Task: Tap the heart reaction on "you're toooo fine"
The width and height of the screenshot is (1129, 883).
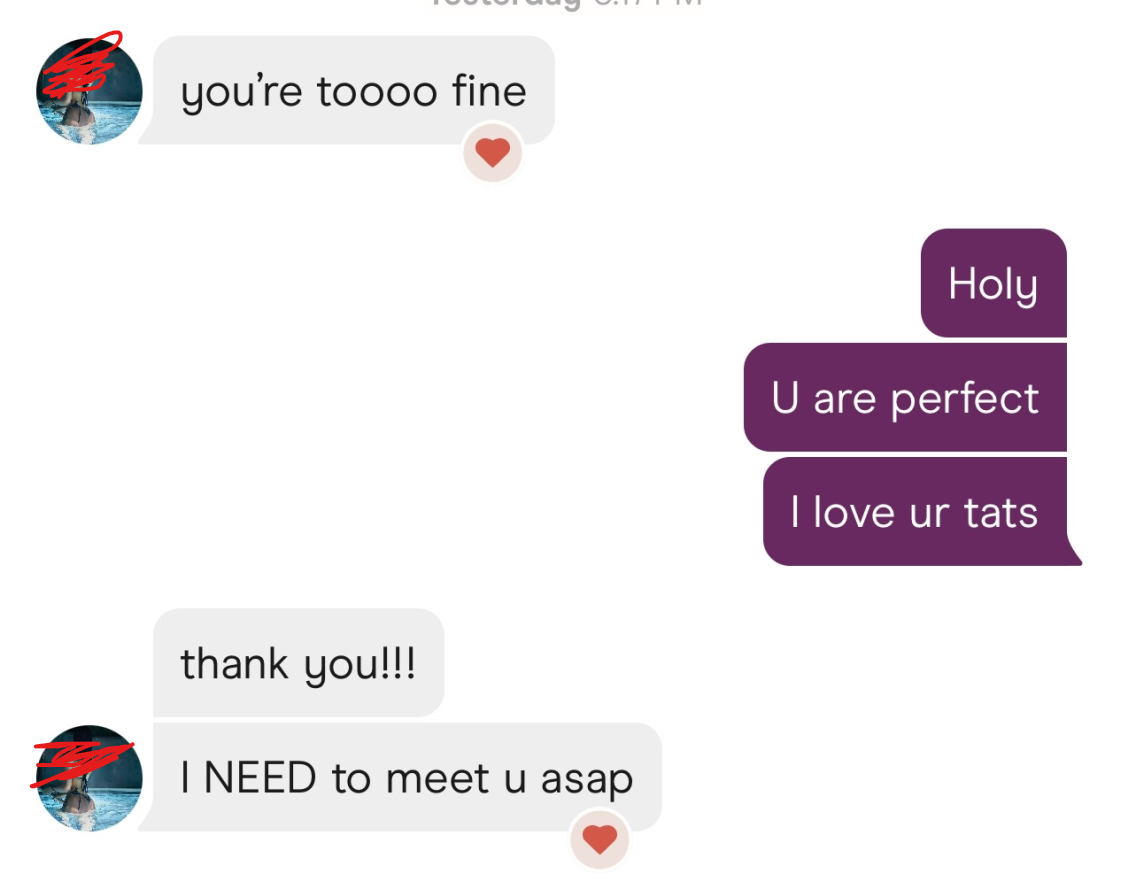Action: click(x=492, y=152)
